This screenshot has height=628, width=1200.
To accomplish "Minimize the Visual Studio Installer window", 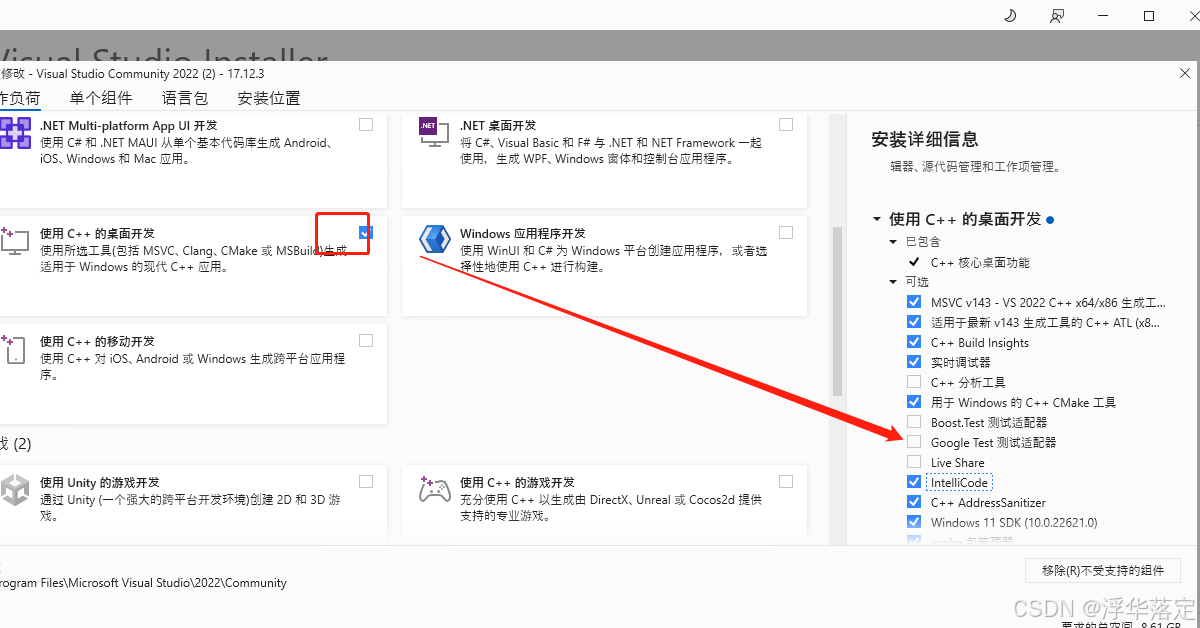I will pyautogui.click(x=1103, y=16).
